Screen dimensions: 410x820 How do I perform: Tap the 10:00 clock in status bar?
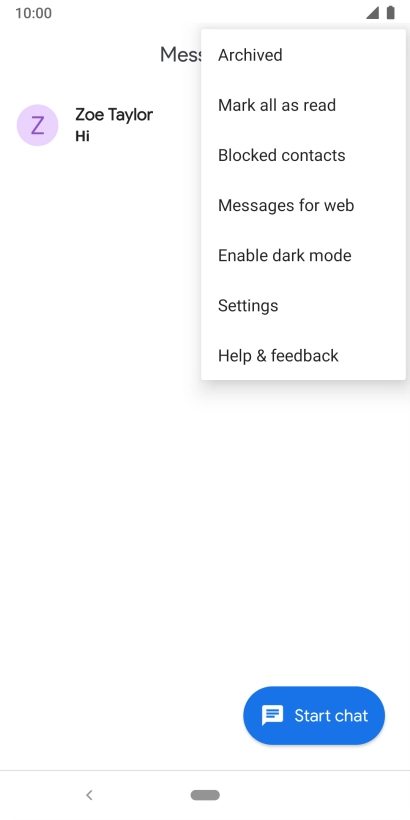coord(33,13)
